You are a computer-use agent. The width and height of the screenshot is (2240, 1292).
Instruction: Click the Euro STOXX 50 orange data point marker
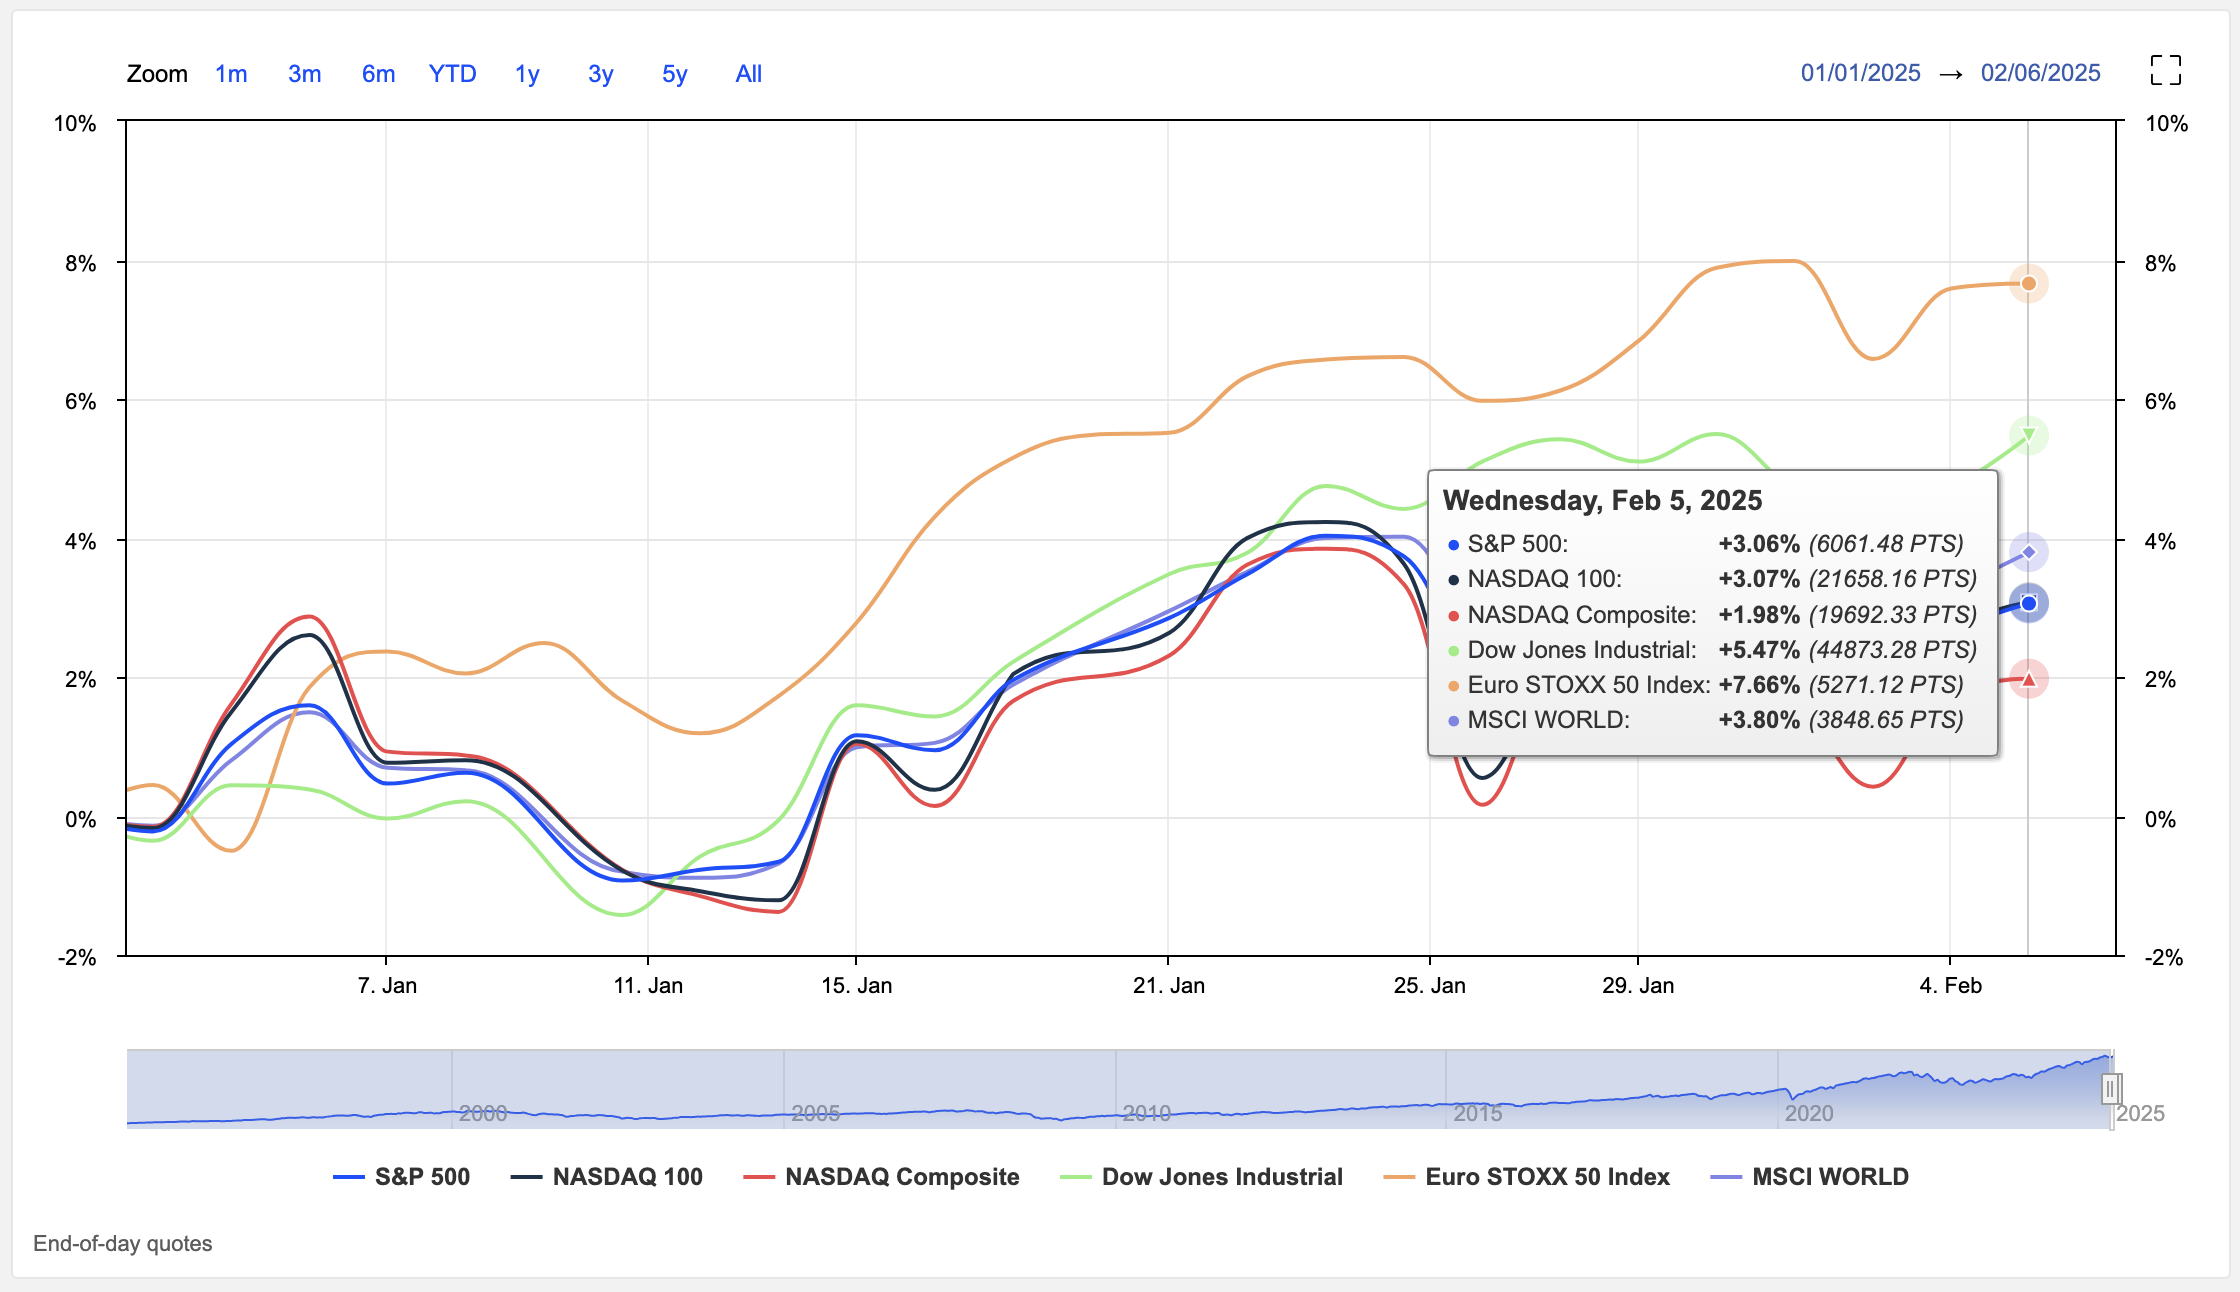[2028, 284]
